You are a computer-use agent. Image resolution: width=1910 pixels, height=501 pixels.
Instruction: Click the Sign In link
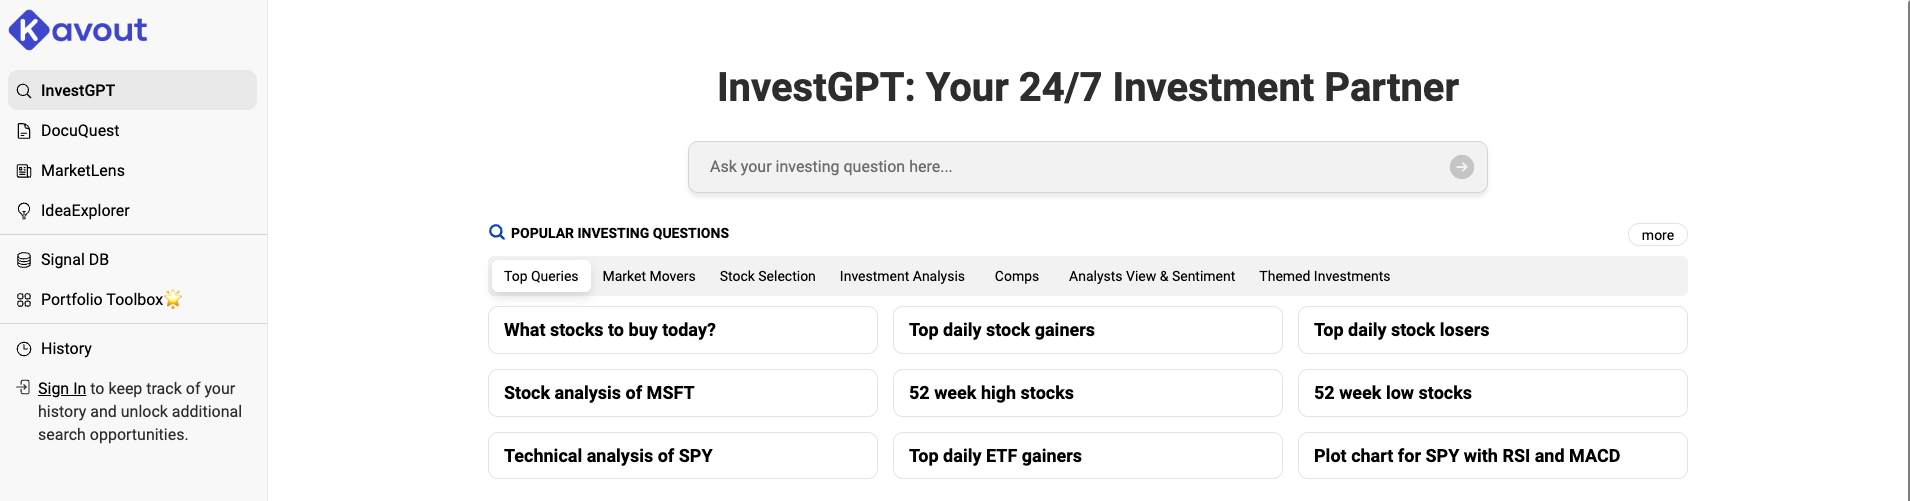62,389
